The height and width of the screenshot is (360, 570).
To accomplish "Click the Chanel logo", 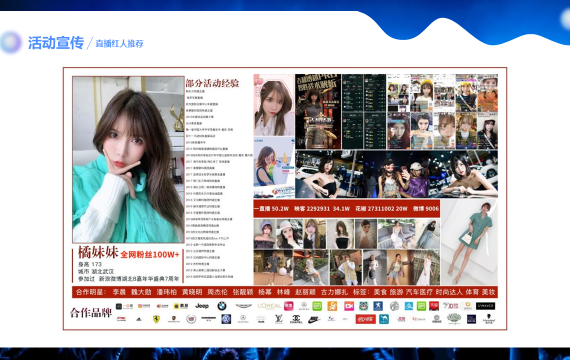I will pos(296,319).
